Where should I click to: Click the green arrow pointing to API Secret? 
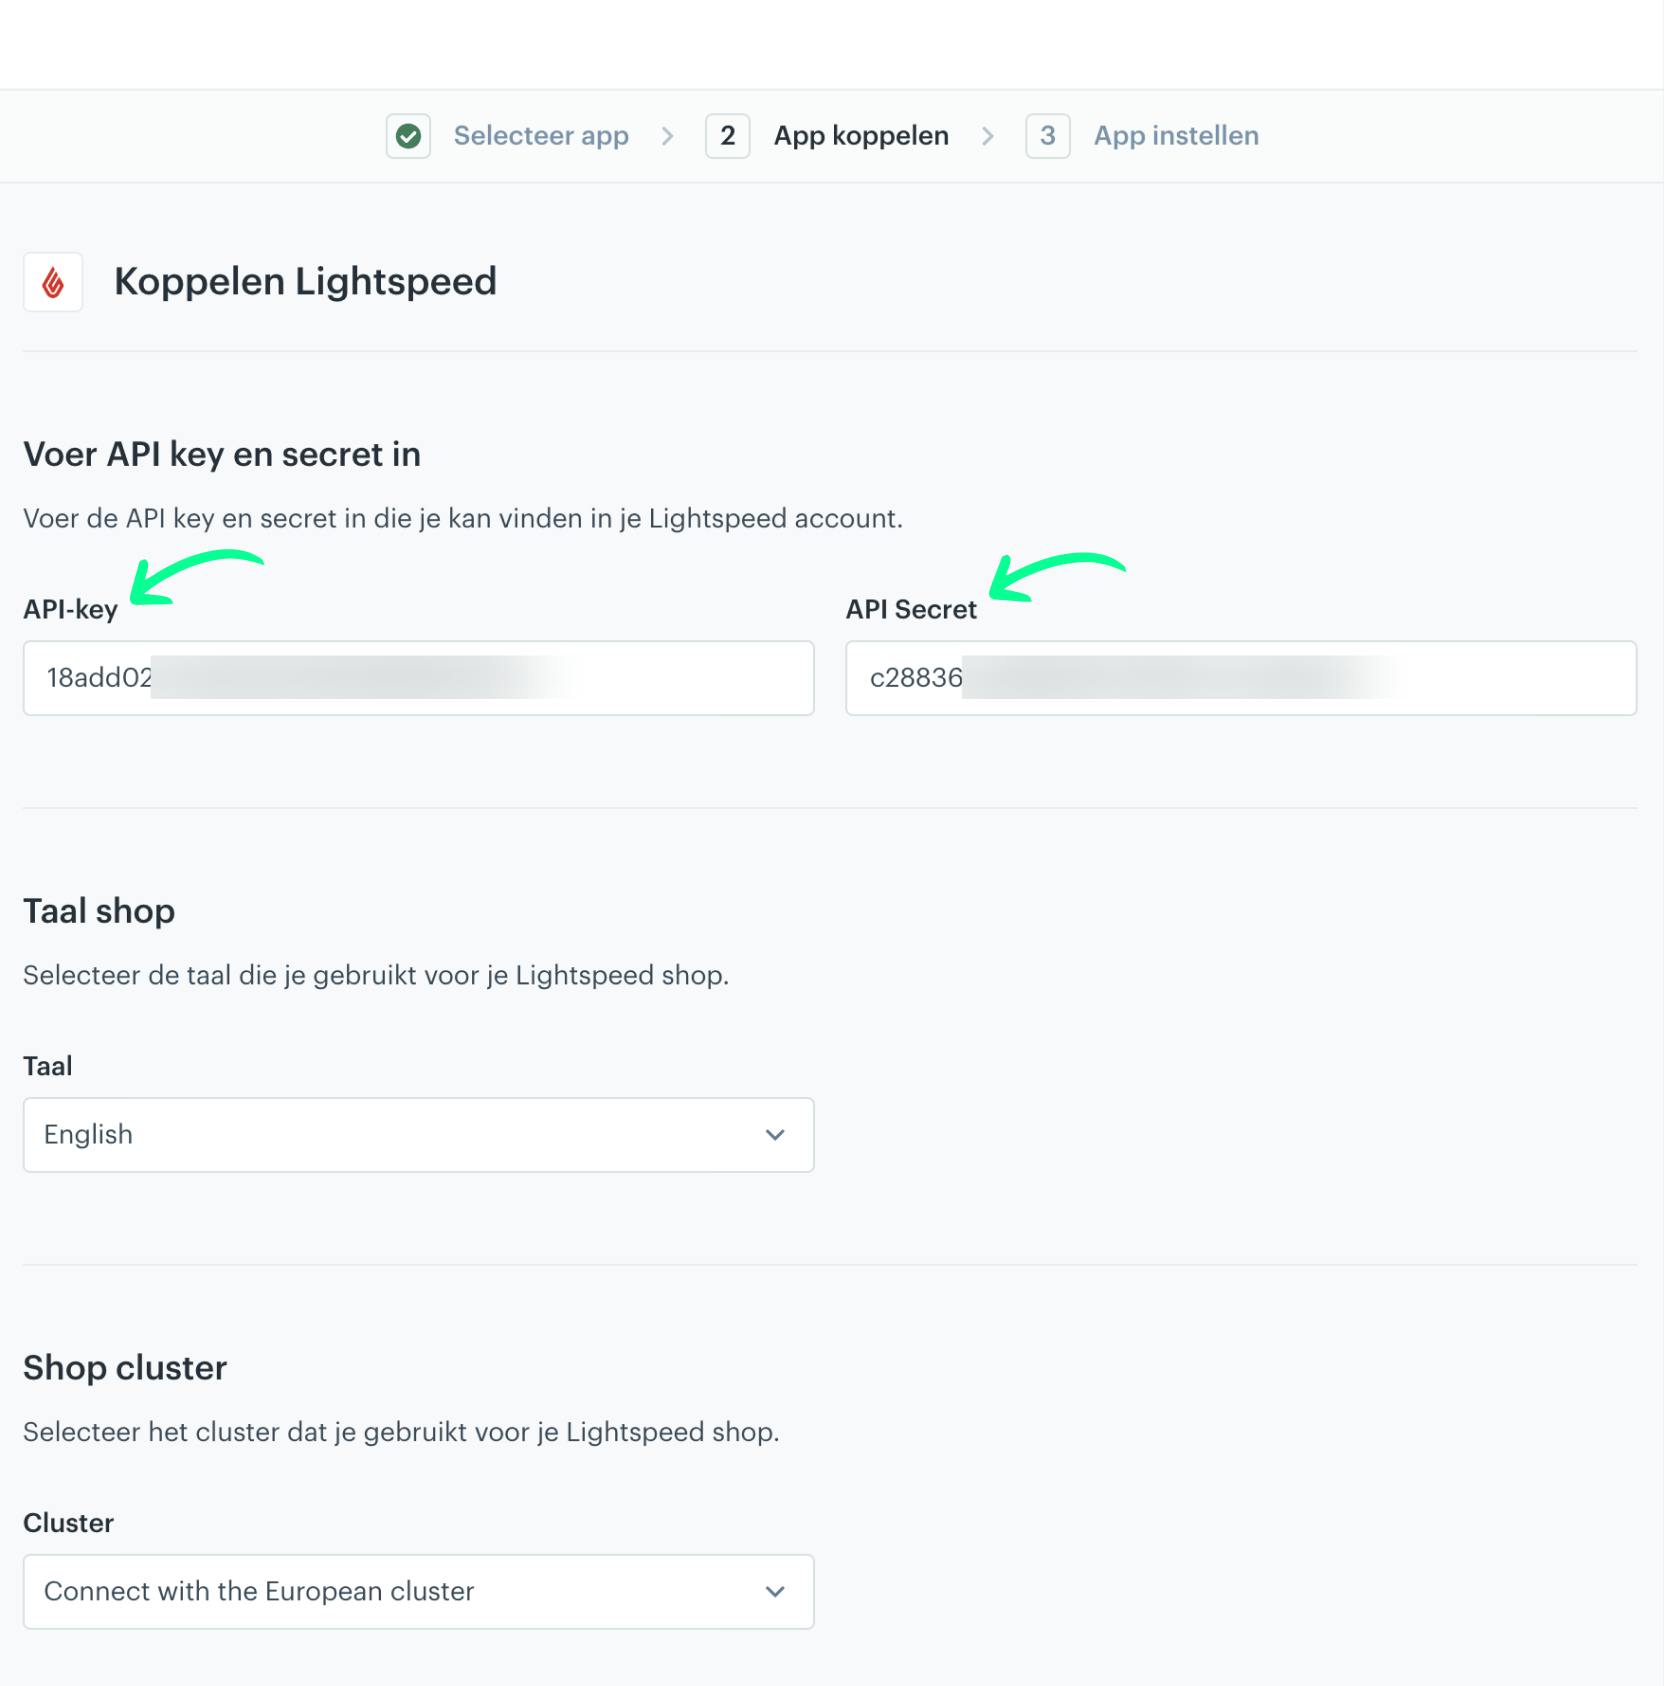click(1056, 577)
